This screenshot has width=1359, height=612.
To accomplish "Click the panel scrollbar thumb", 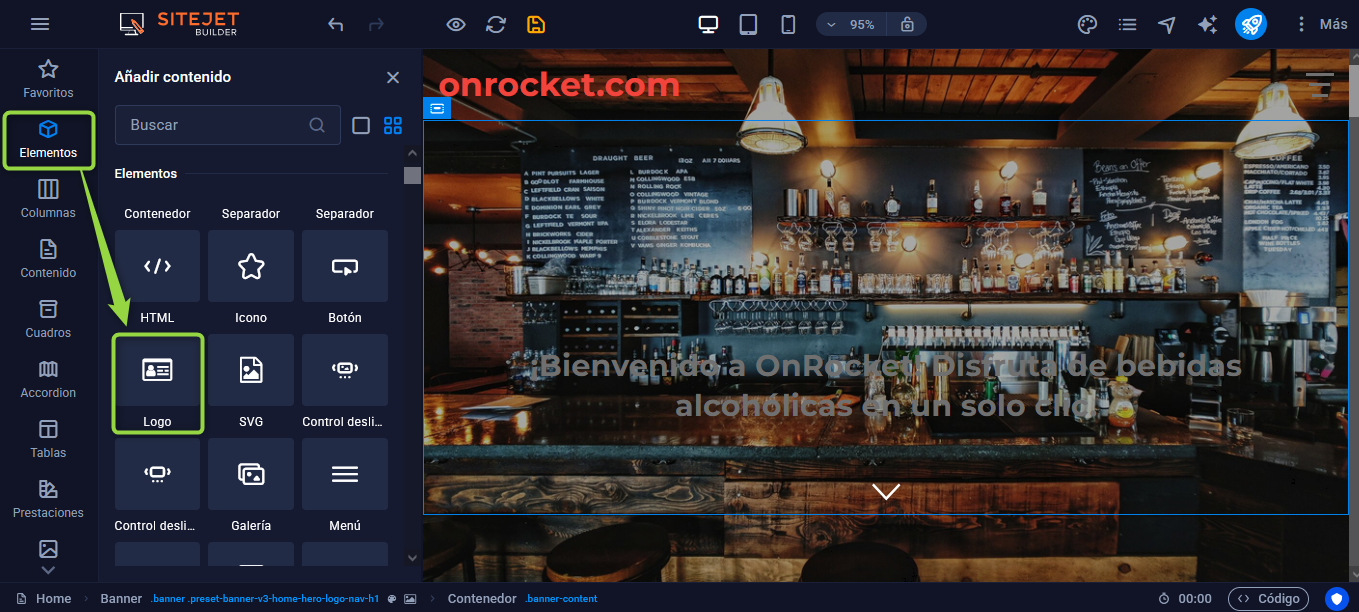I will [x=412, y=176].
